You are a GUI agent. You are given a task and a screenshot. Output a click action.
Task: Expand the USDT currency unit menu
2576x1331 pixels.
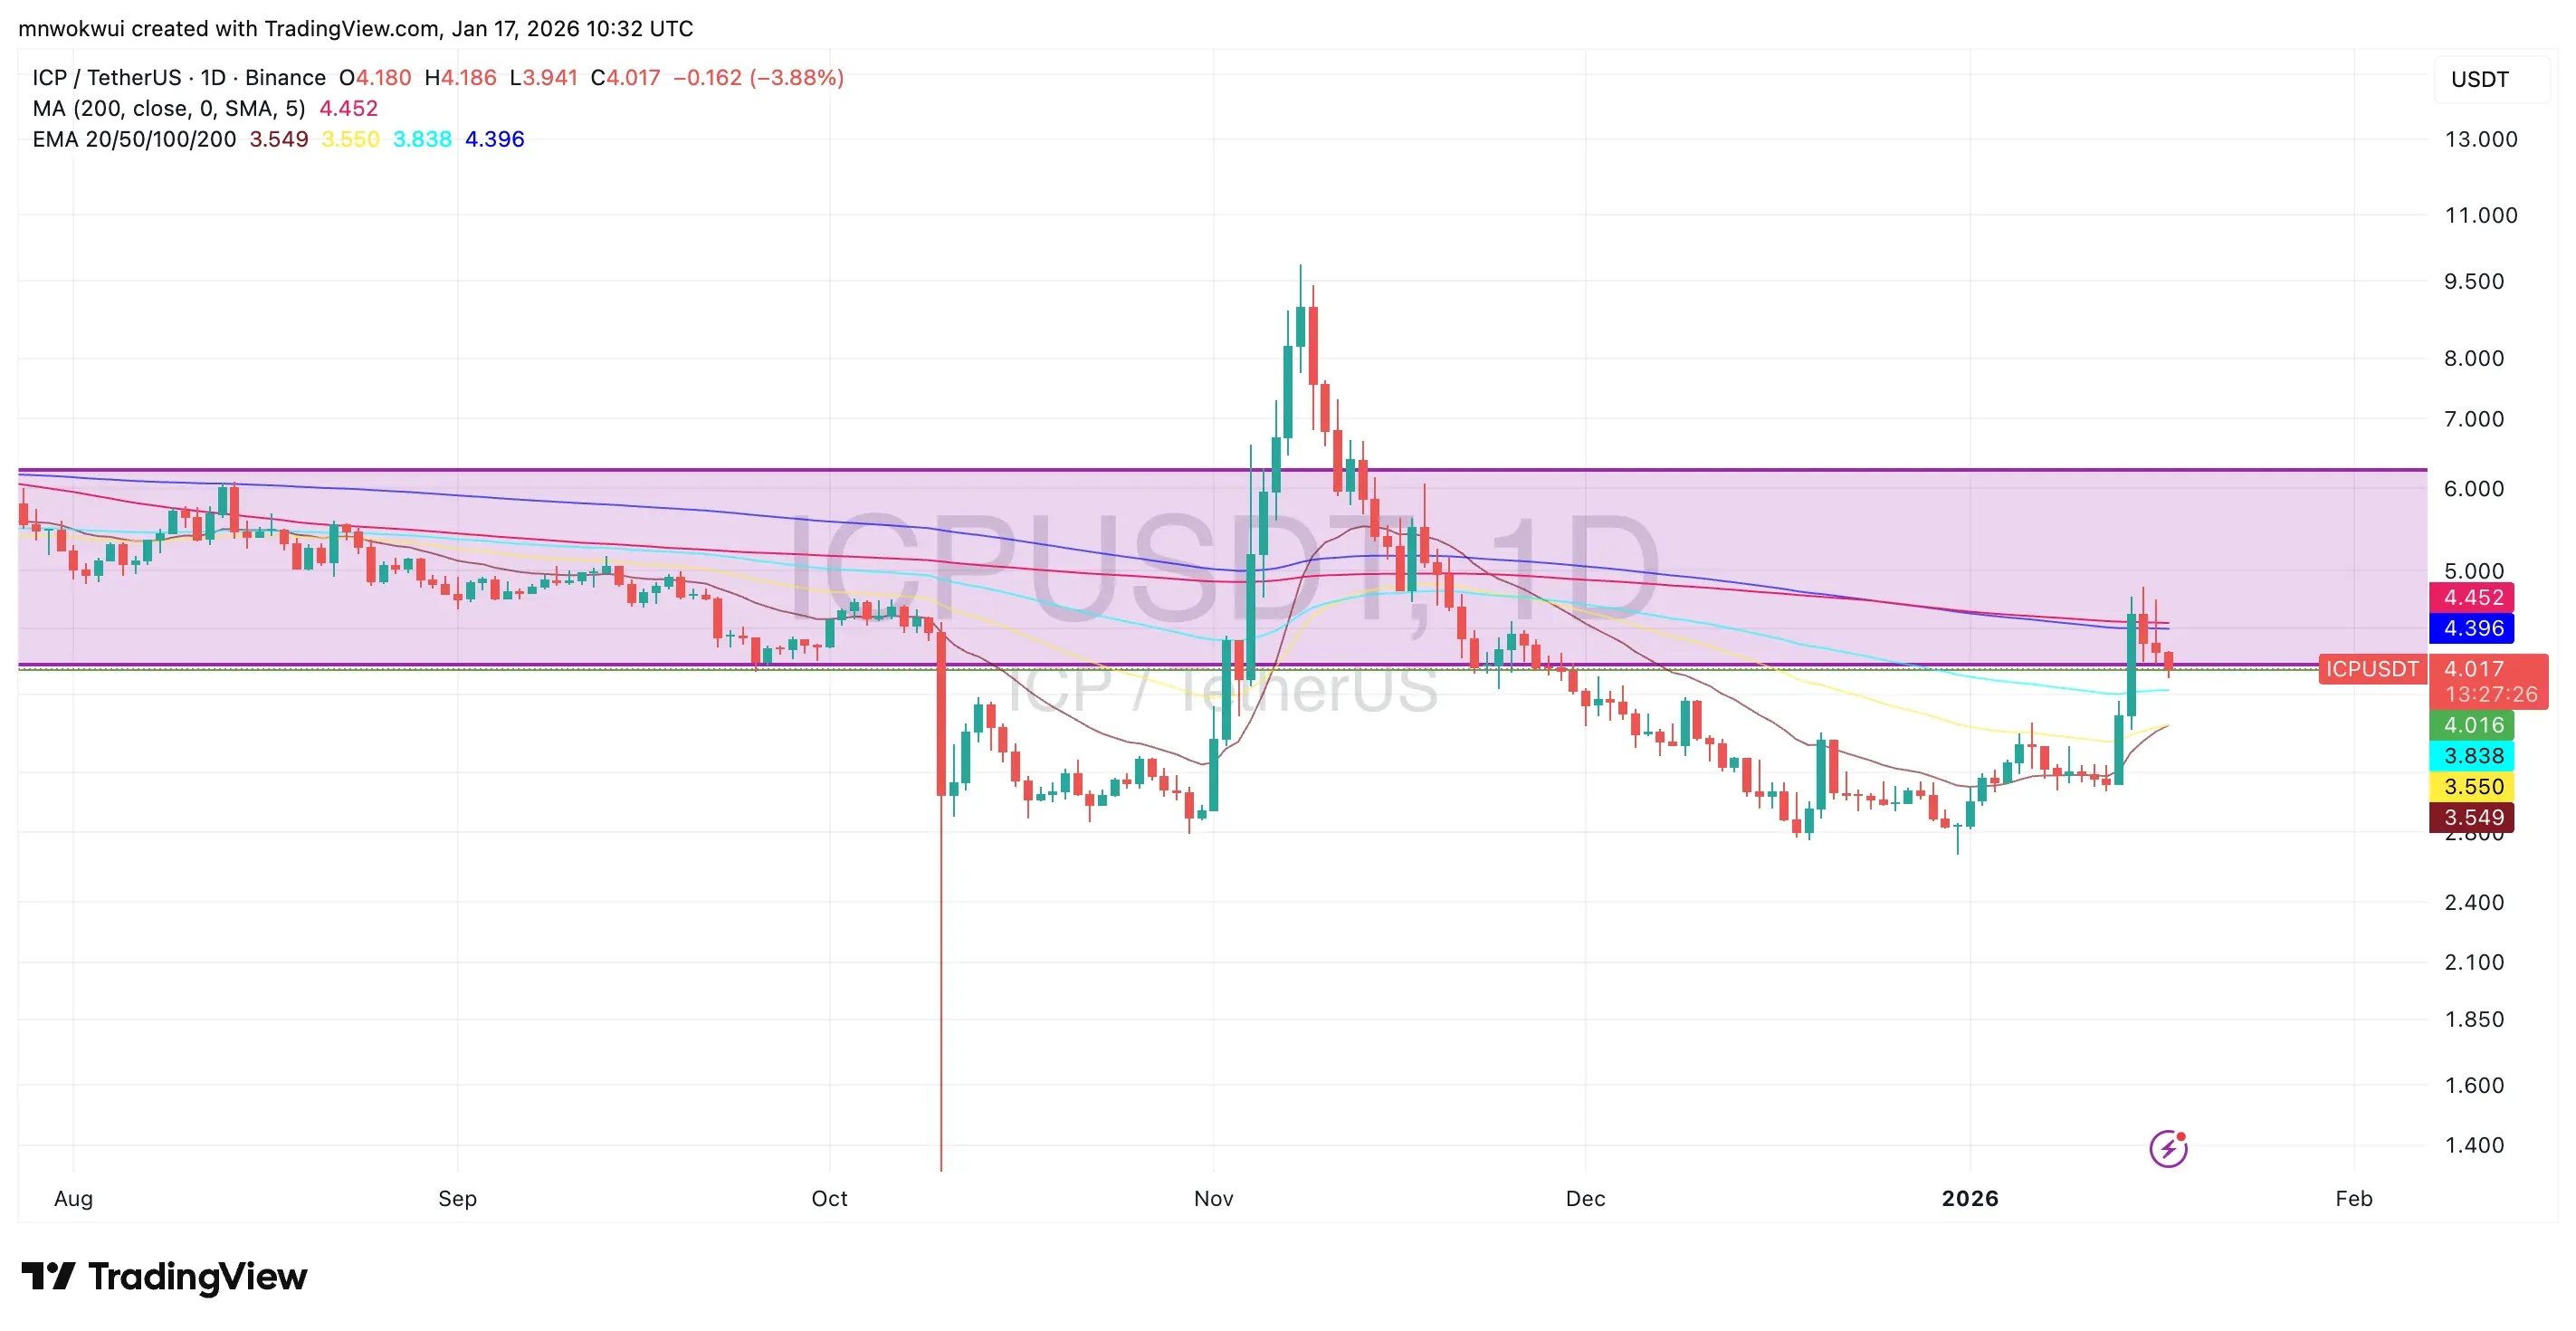tap(2480, 79)
